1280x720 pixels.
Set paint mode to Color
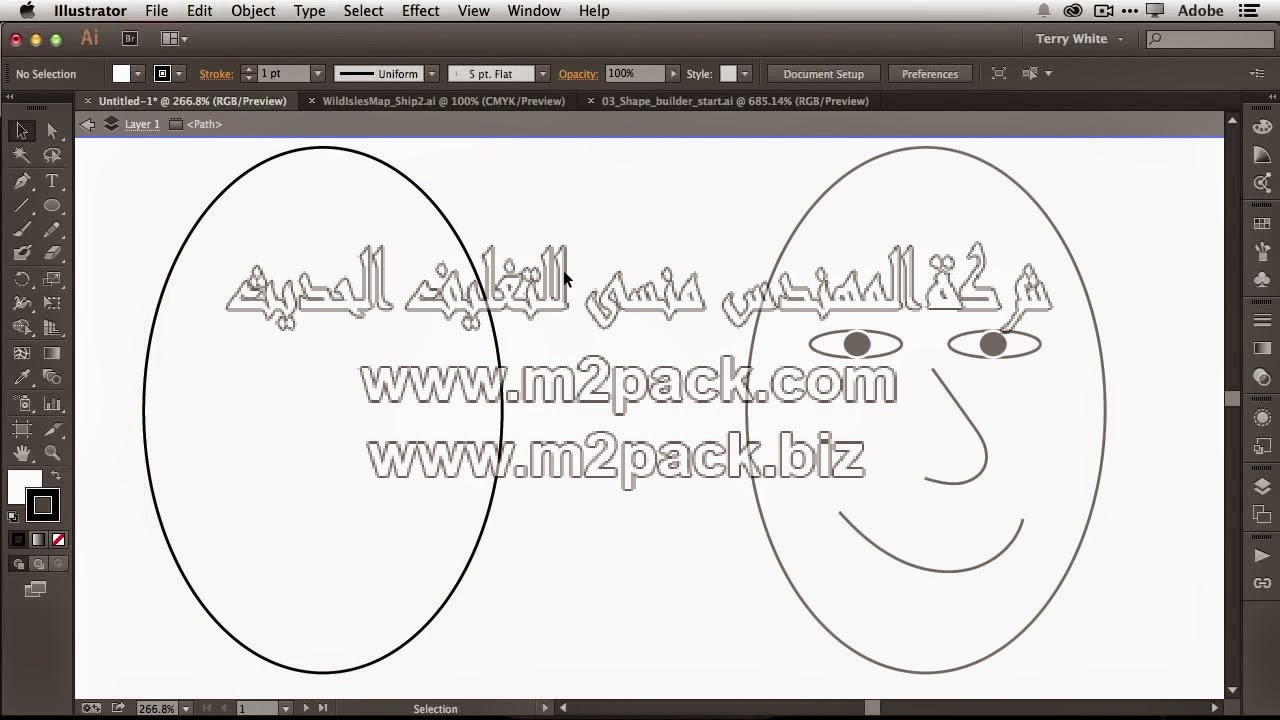pos(18,540)
